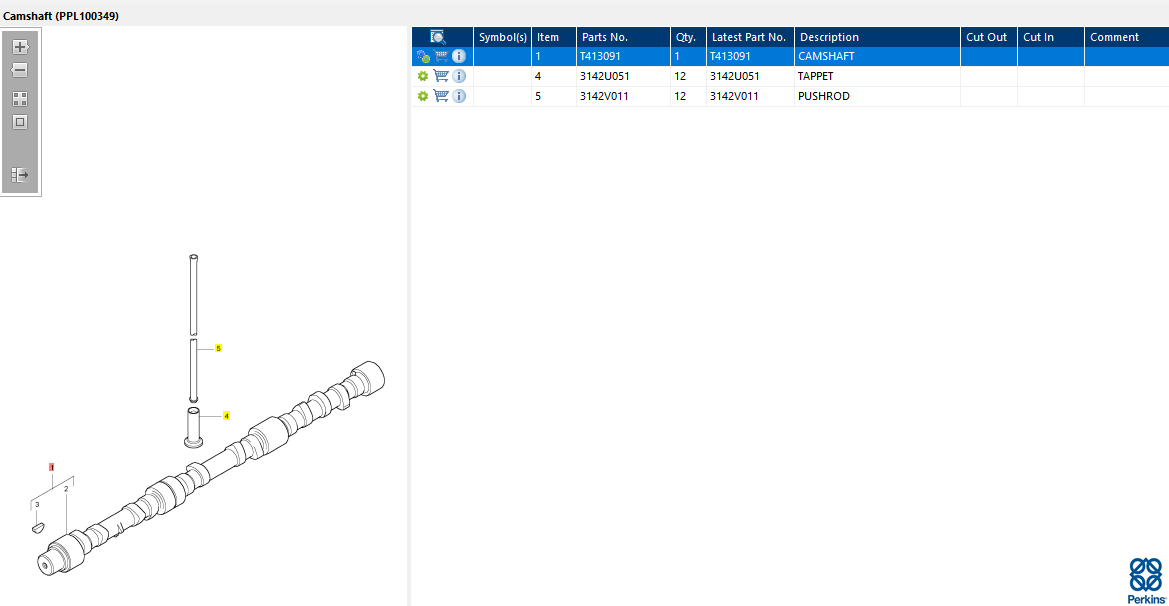Click the Comment column header

pos(1127,37)
